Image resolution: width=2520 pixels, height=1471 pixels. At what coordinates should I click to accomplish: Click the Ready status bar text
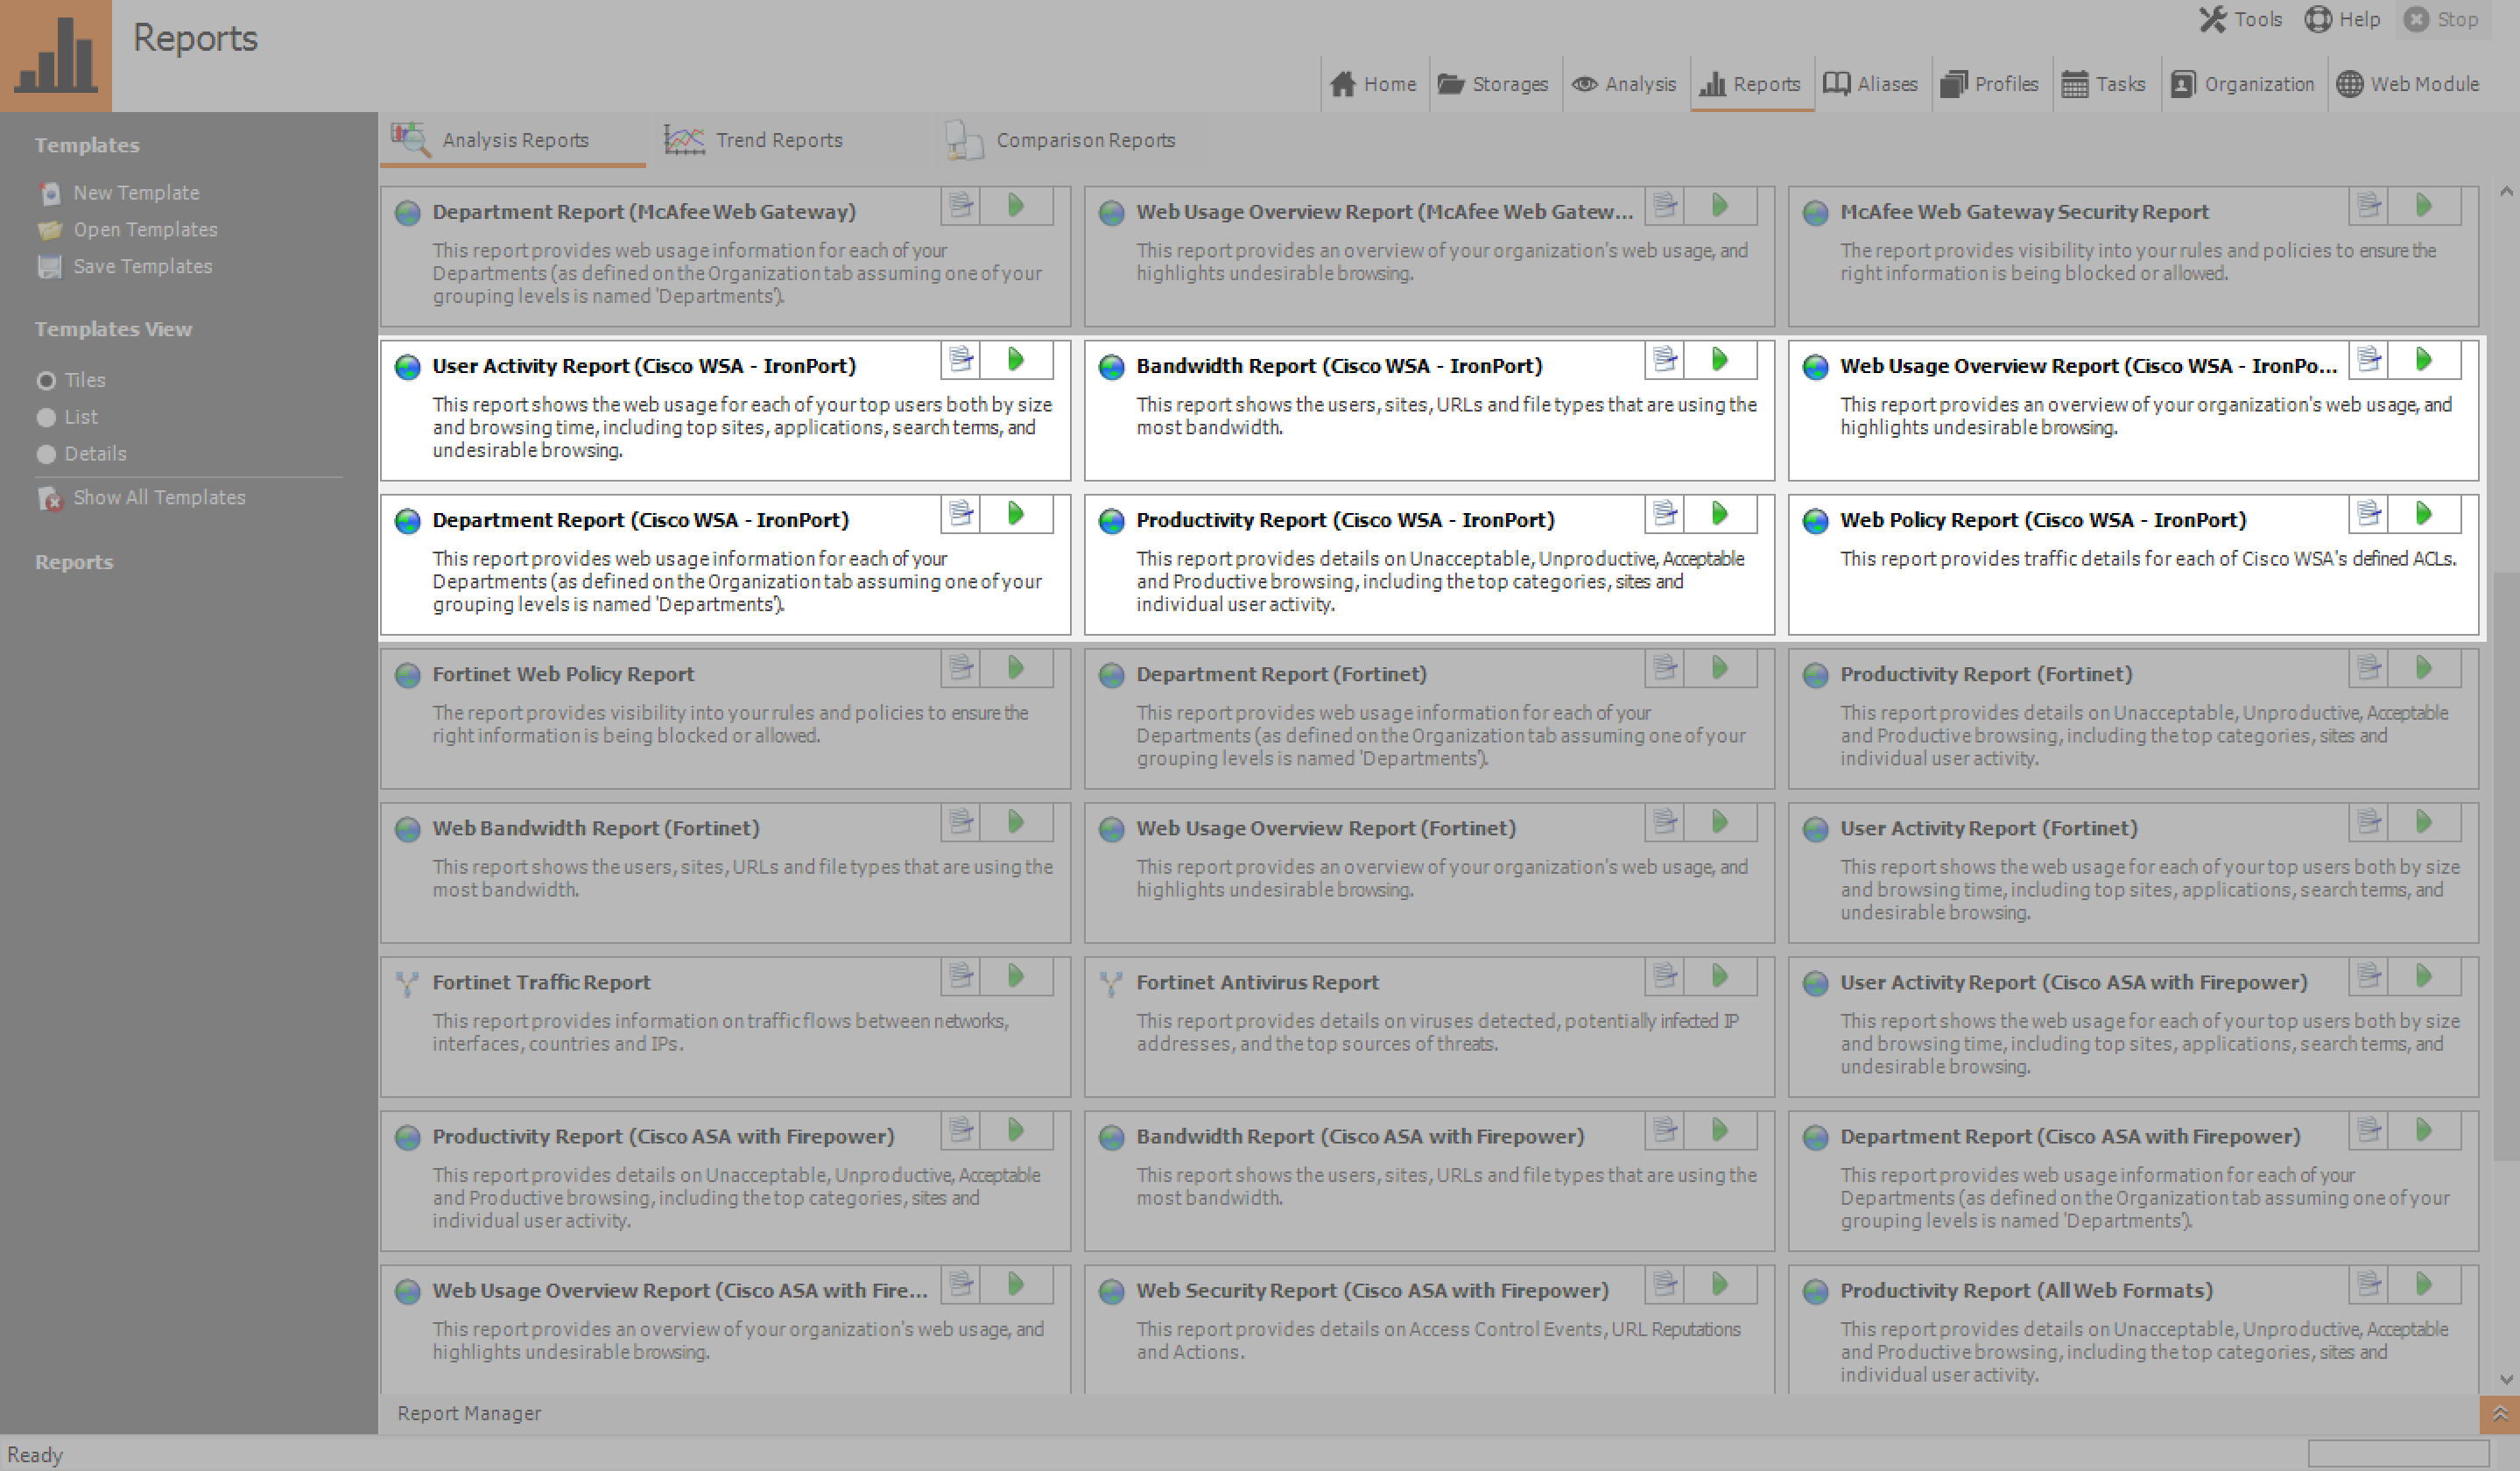click(x=35, y=1455)
